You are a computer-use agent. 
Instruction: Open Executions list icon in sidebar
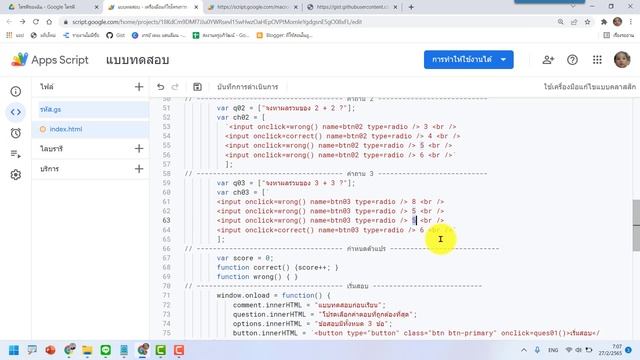[16, 154]
